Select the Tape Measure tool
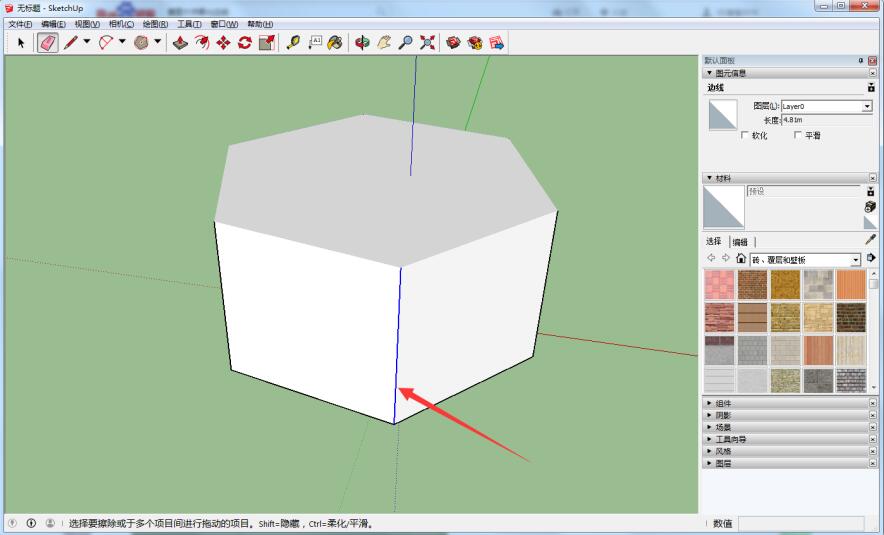Screen dimensions: 884x535 coord(292,42)
